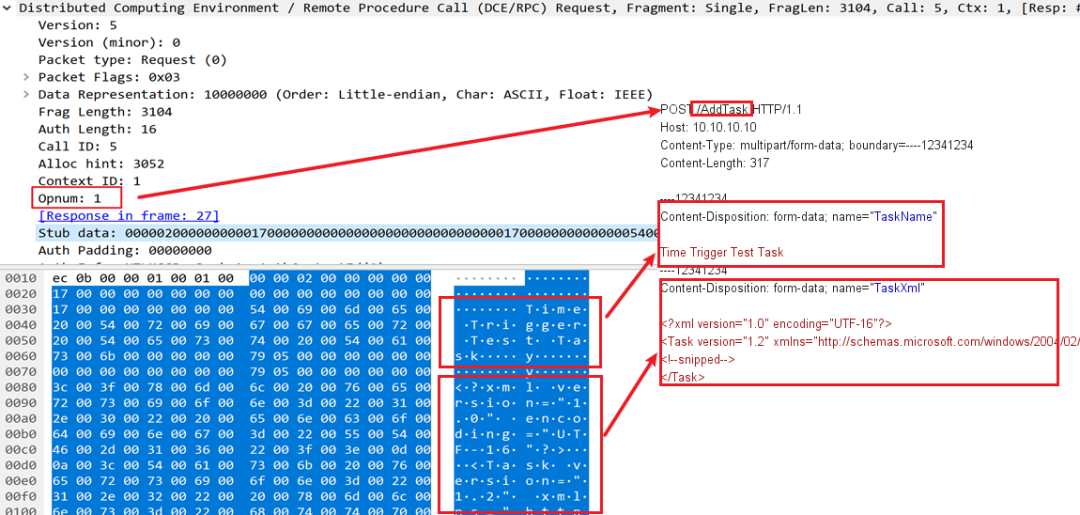Select the Frag Length: 3104 field
This screenshot has width=1080, height=515.
click(105, 112)
